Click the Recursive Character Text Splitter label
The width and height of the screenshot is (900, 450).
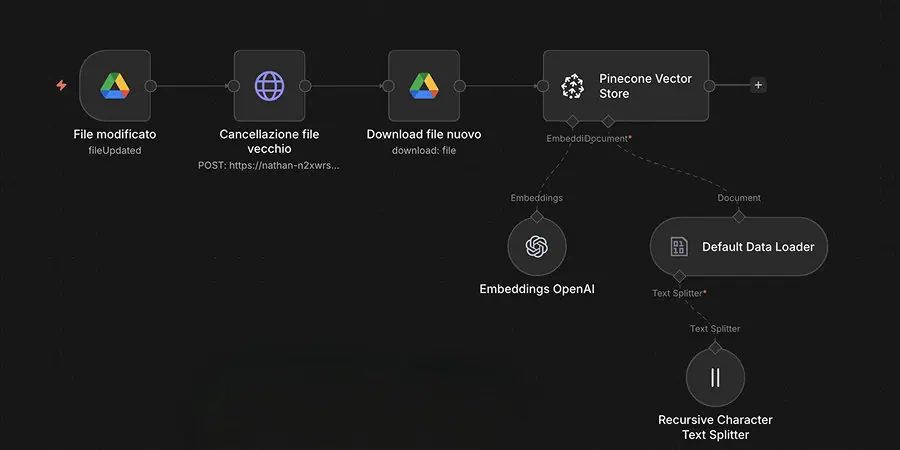point(715,427)
